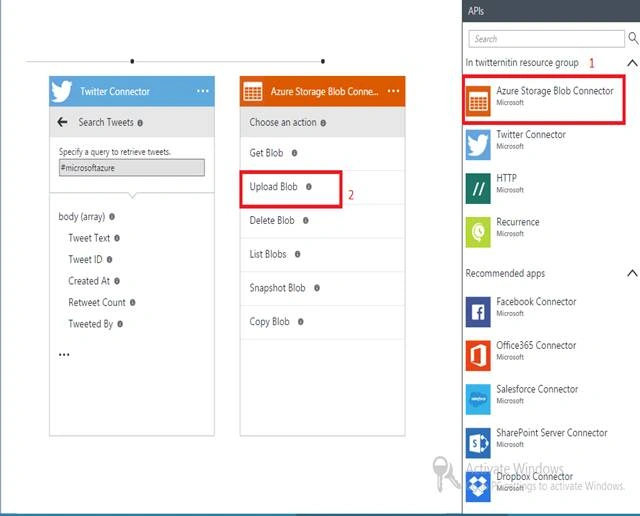Go back using the arrow beside Search Tweets
The image size is (640, 516).
[x=62, y=122]
